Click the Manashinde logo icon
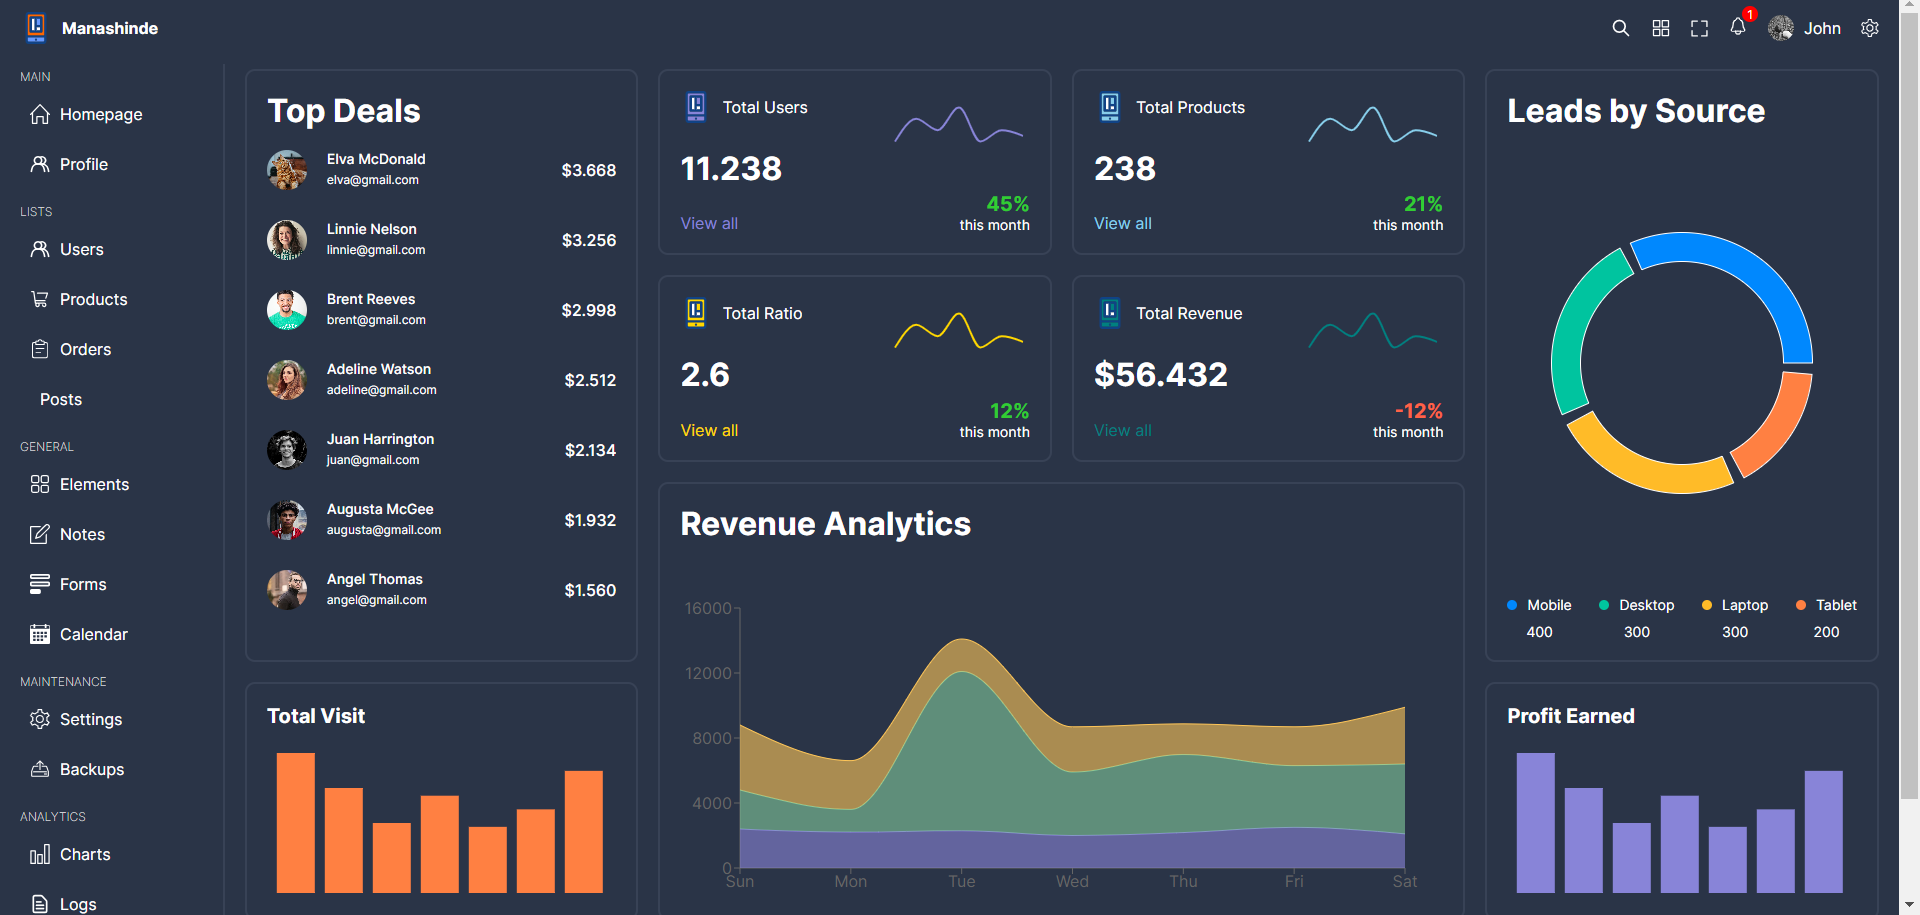The height and width of the screenshot is (915, 1920). coord(35,28)
